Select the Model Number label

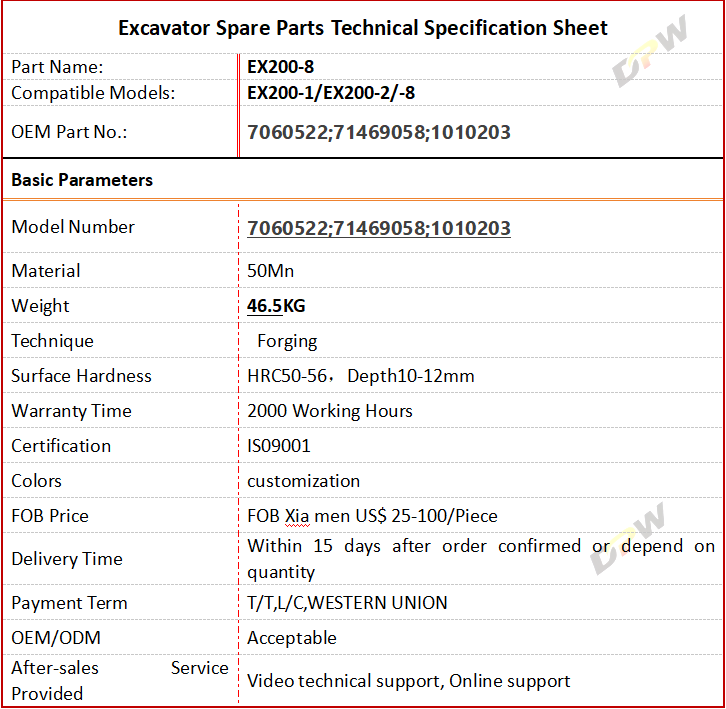[x=73, y=227]
